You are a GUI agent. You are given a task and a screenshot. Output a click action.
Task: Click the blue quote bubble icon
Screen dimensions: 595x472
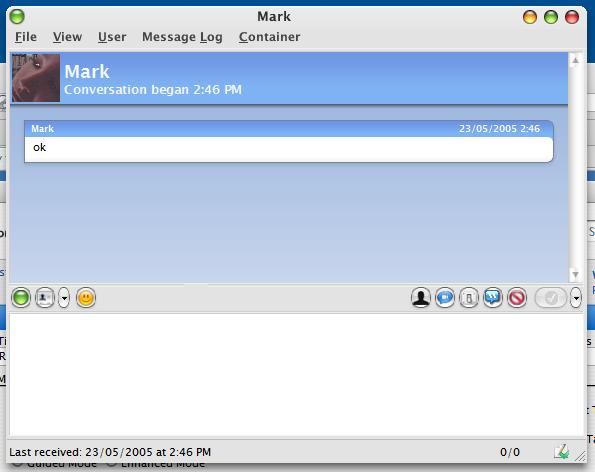pos(493,298)
